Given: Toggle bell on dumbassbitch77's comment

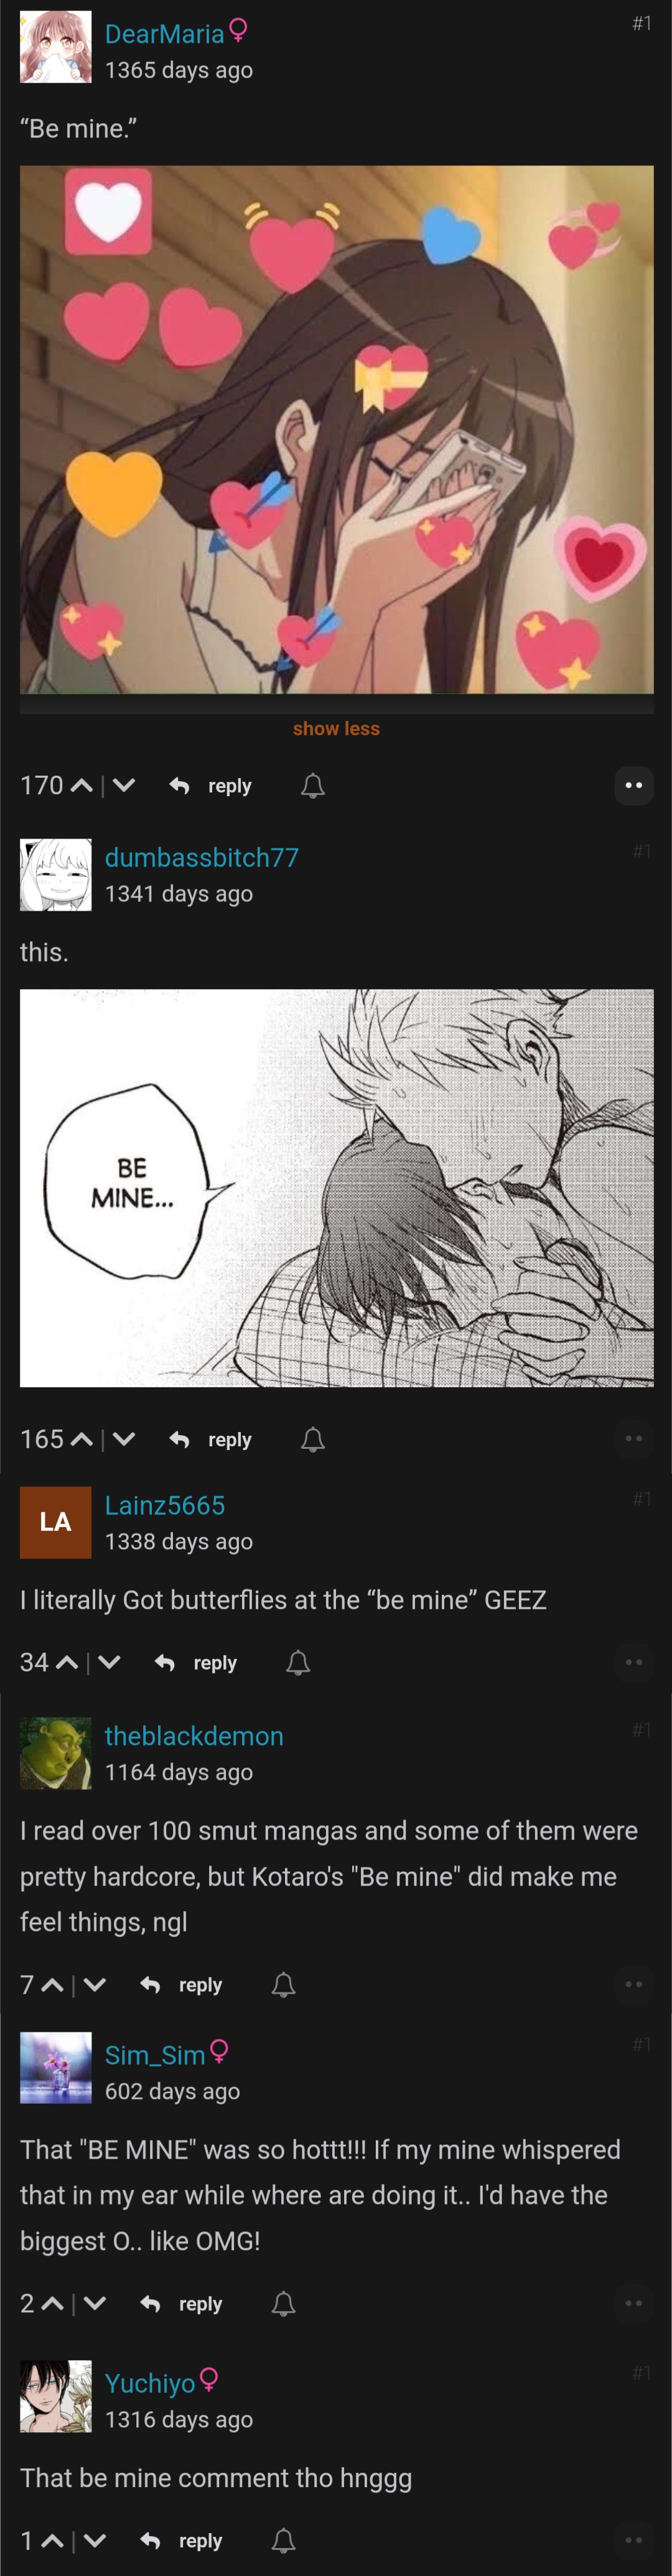Looking at the screenshot, I should pos(313,1440).
